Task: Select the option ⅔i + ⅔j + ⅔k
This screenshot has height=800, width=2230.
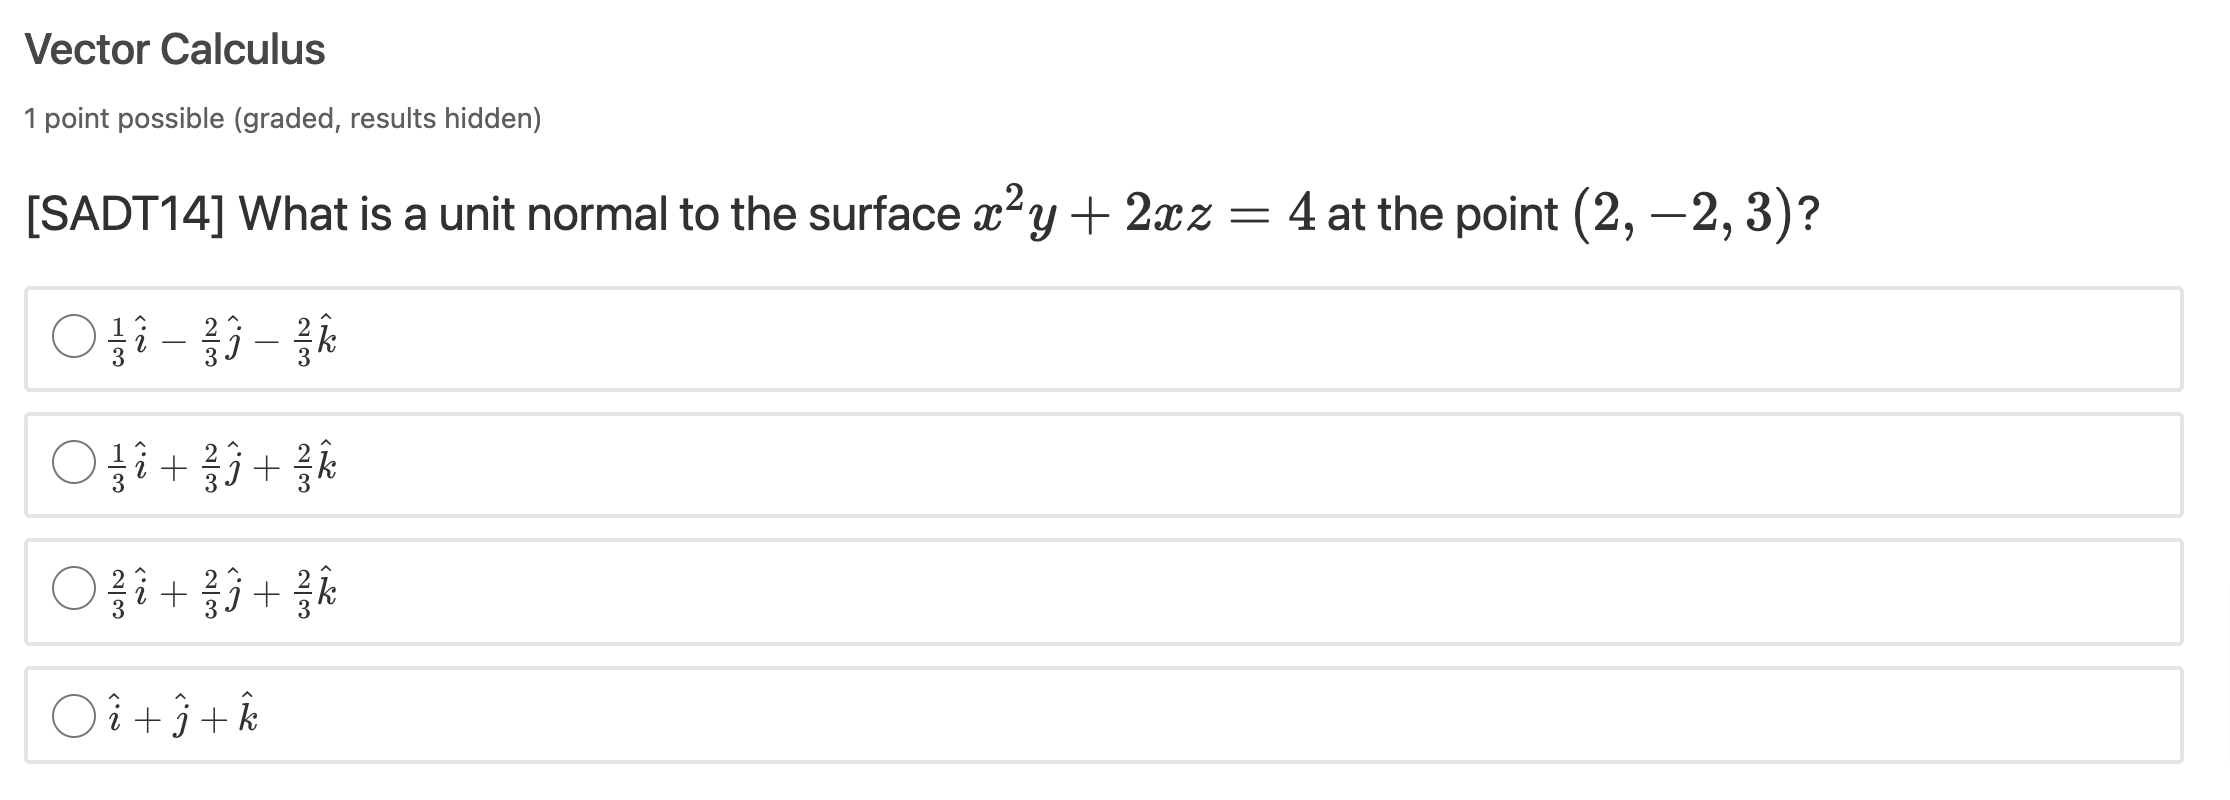Action: click(x=72, y=590)
